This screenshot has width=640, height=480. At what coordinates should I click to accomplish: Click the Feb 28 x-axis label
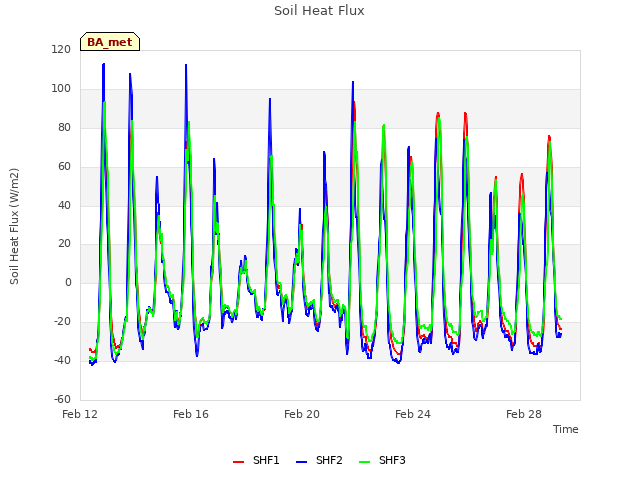coord(524,414)
